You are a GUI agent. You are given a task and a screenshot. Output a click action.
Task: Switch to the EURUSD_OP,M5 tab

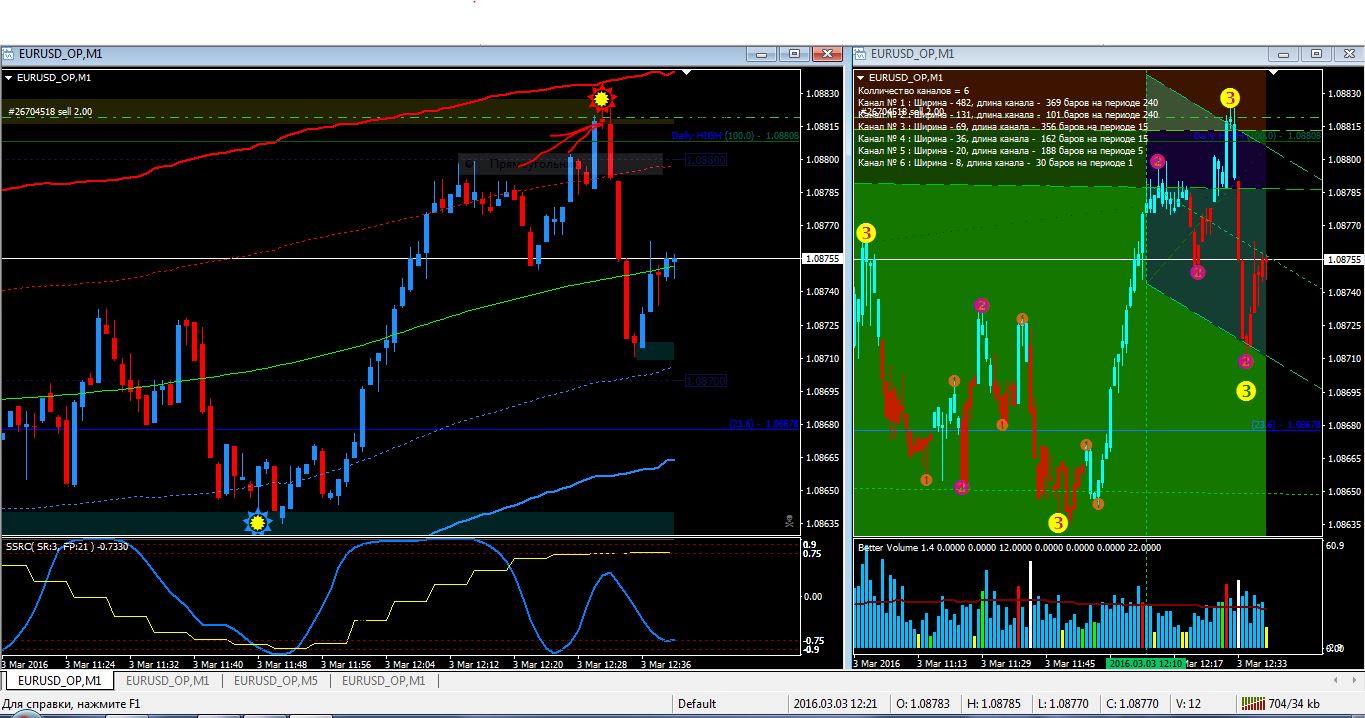(276, 680)
